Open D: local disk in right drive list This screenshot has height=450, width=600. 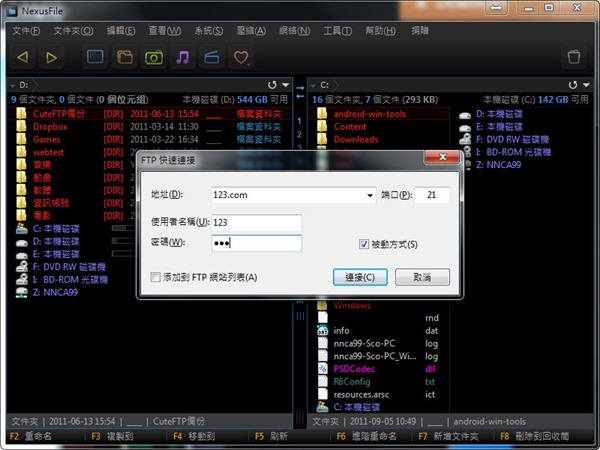point(499,114)
